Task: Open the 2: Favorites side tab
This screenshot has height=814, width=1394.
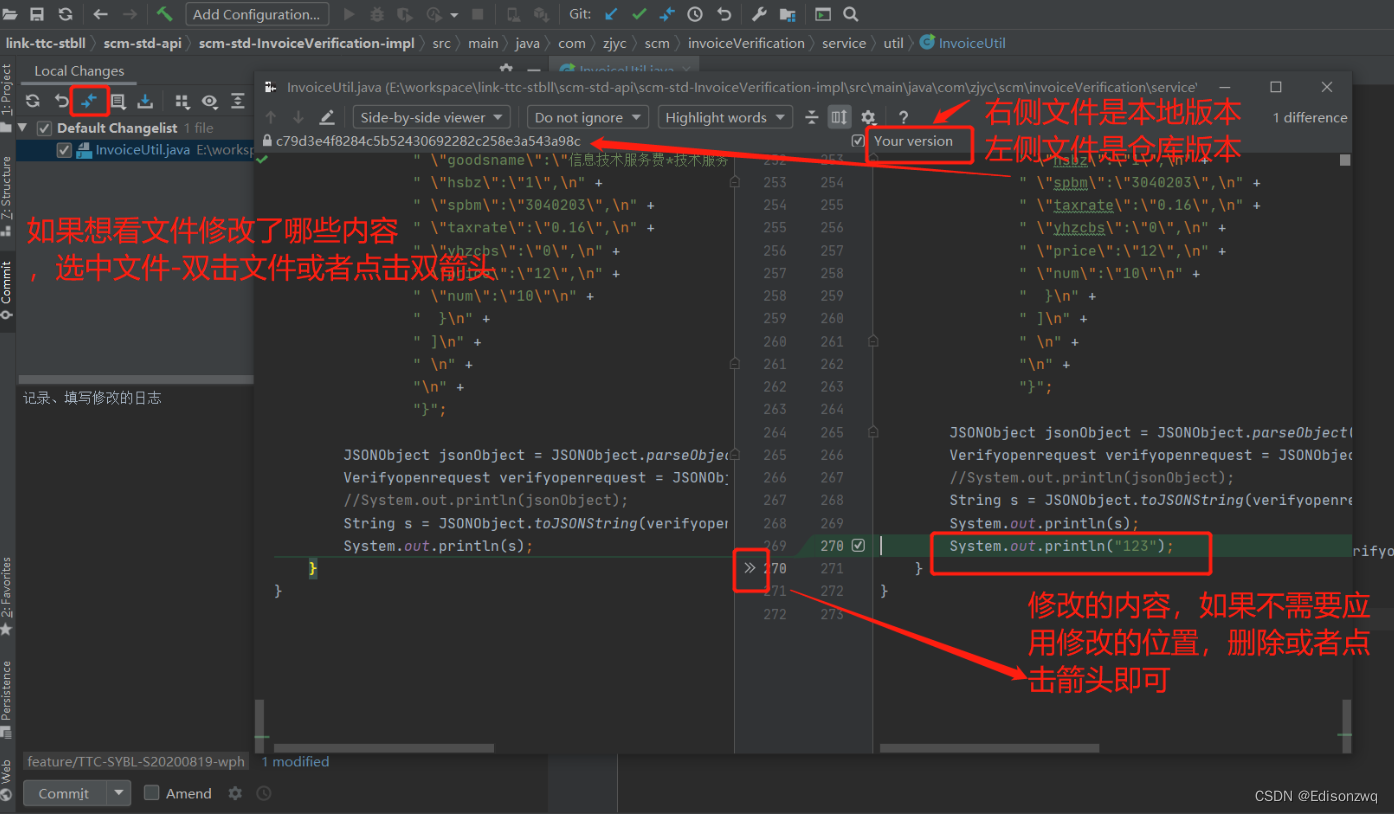Action: click(7, 596)
